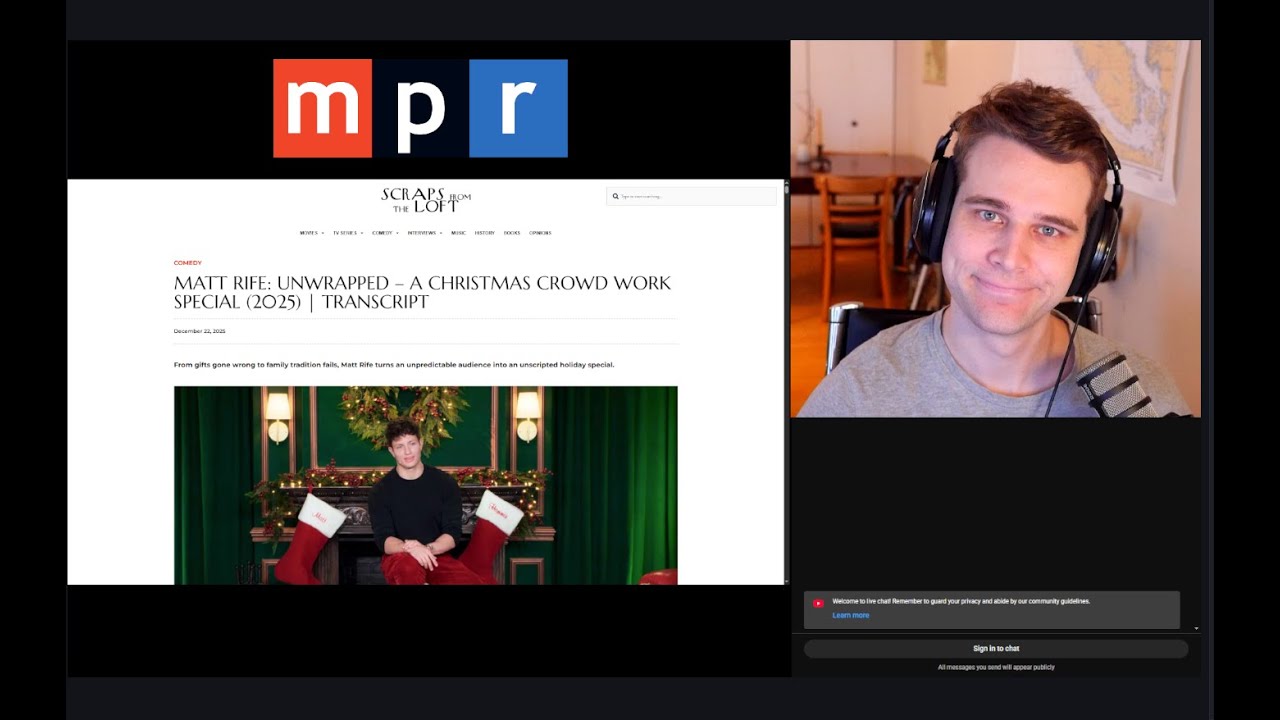
Task: Expand the Interviews menu dropdown
Action: tap(424, 233)
